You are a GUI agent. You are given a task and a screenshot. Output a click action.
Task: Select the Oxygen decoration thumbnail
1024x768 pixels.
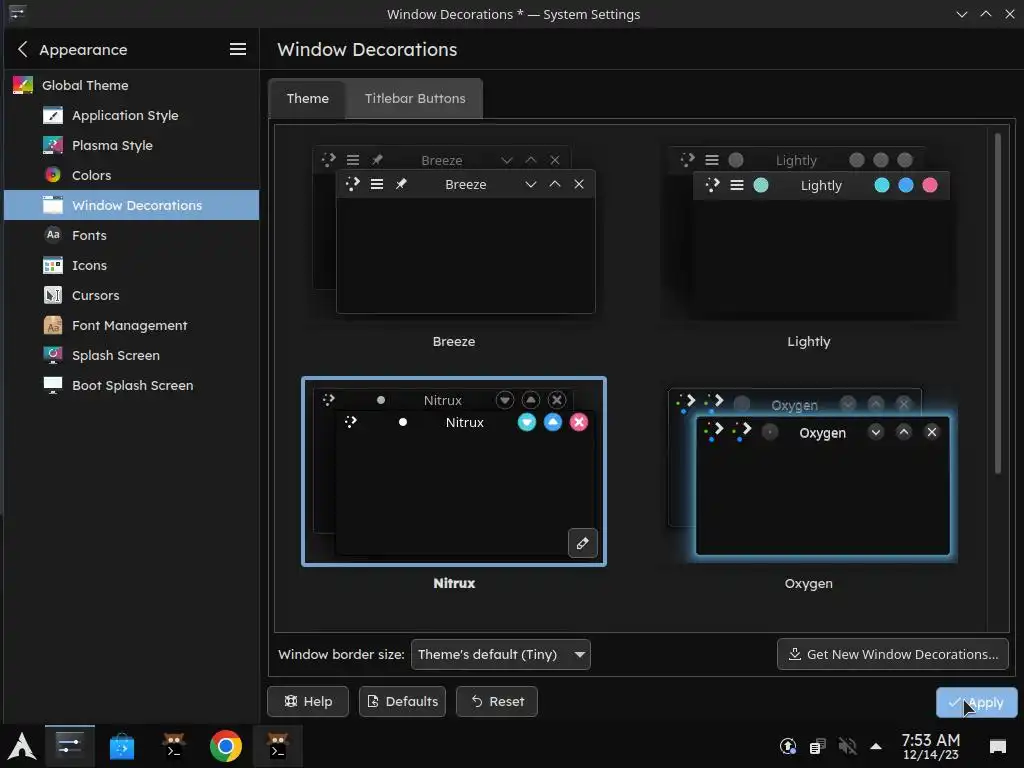(x=808, y=473)
